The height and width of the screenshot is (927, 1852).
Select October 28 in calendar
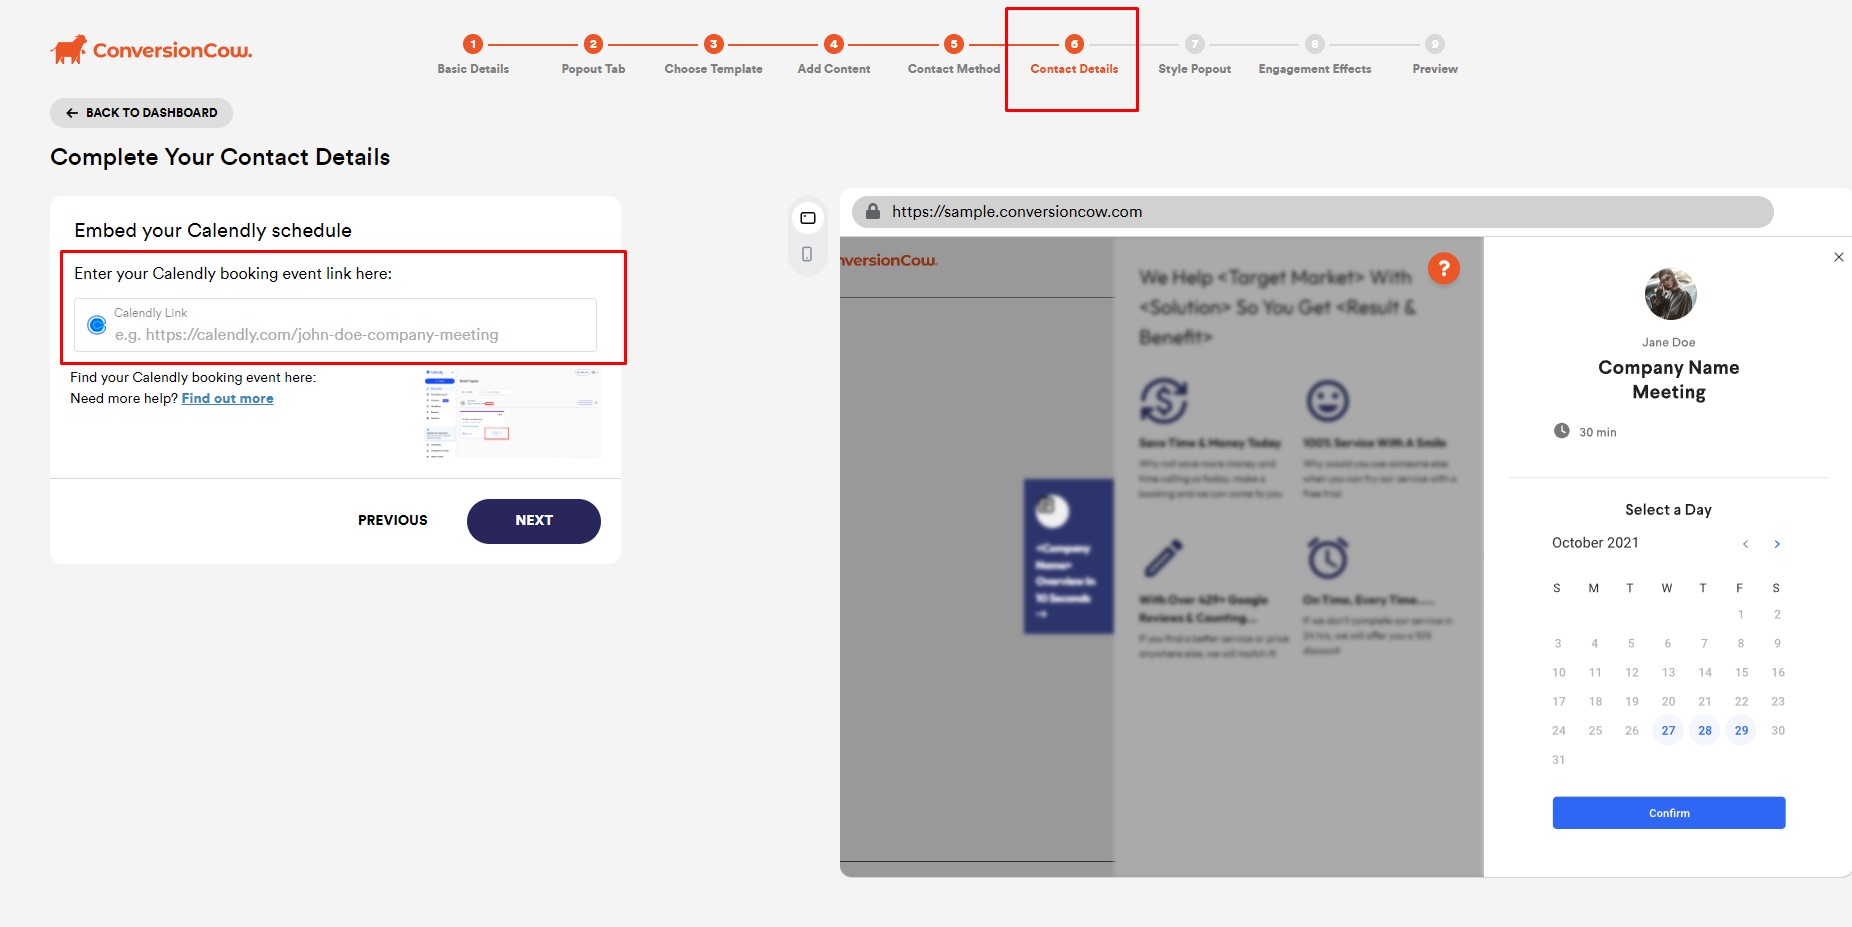(1705, 731)
